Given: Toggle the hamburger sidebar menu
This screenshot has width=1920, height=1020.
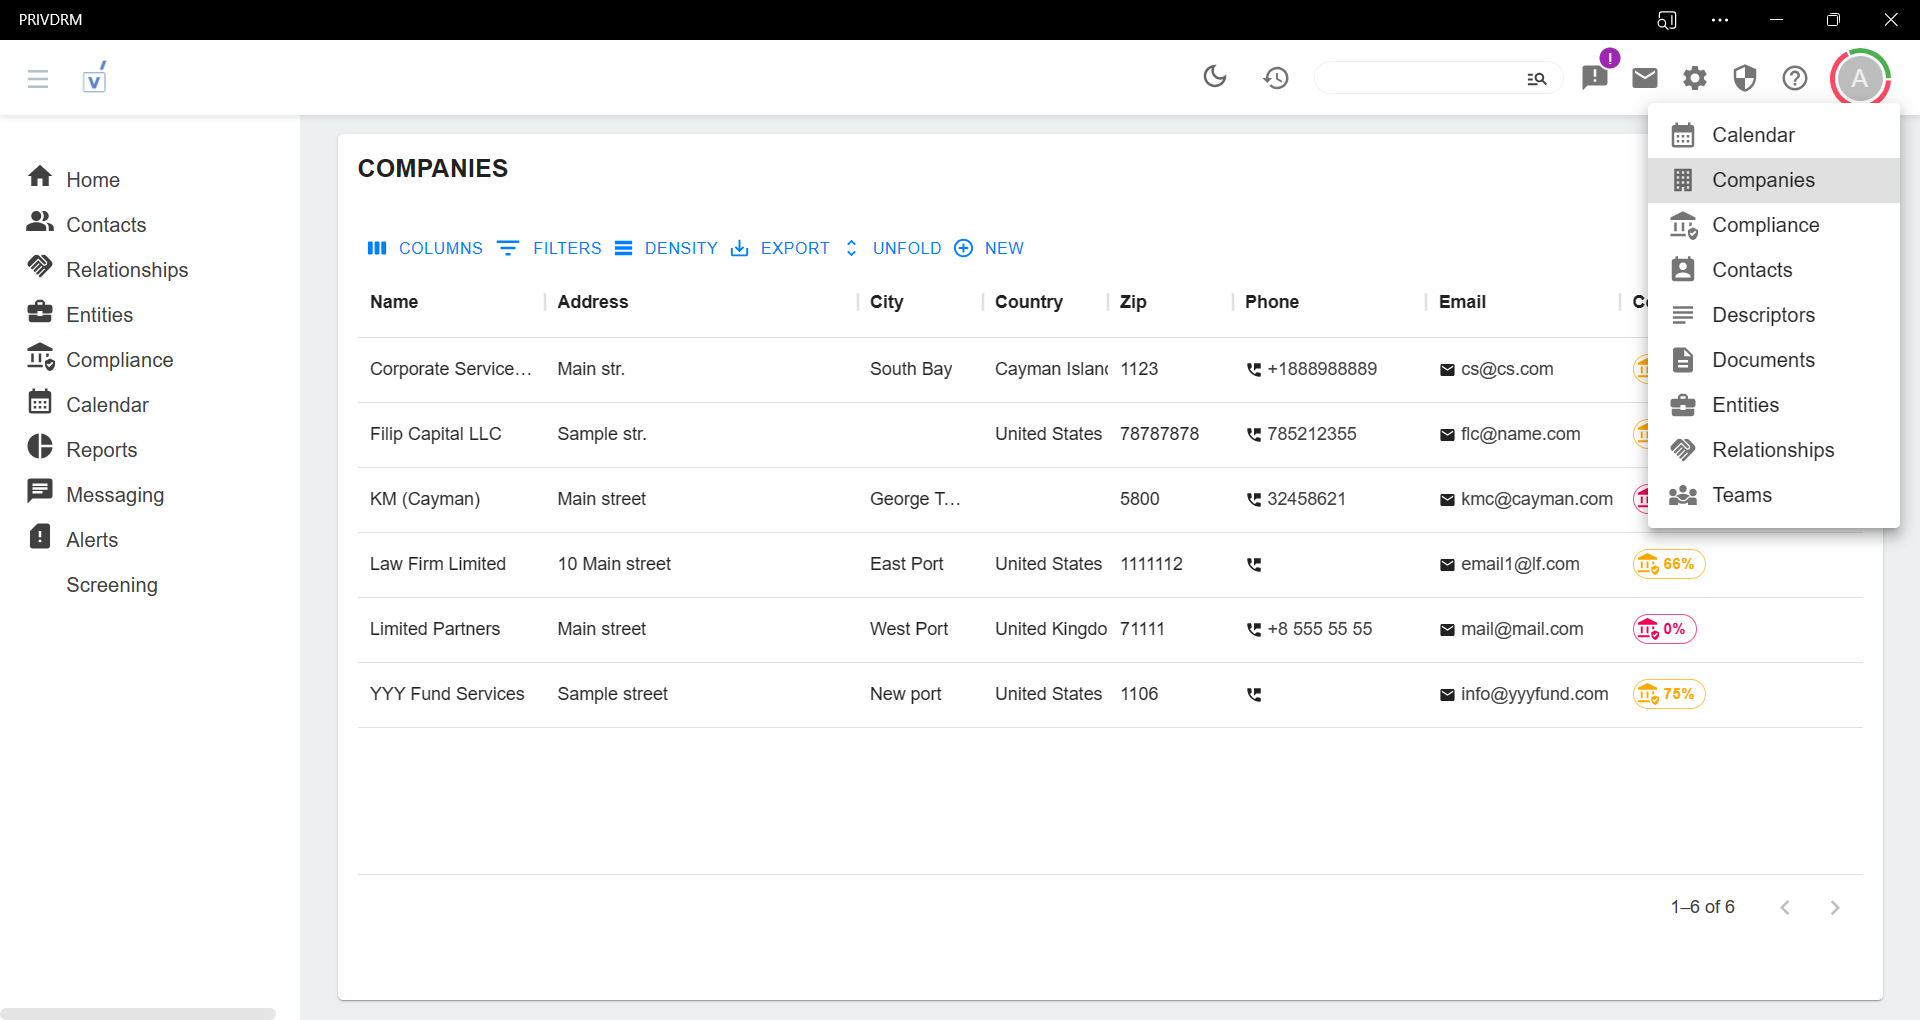Looking at the screenshot, I should [x=38, y=78].
